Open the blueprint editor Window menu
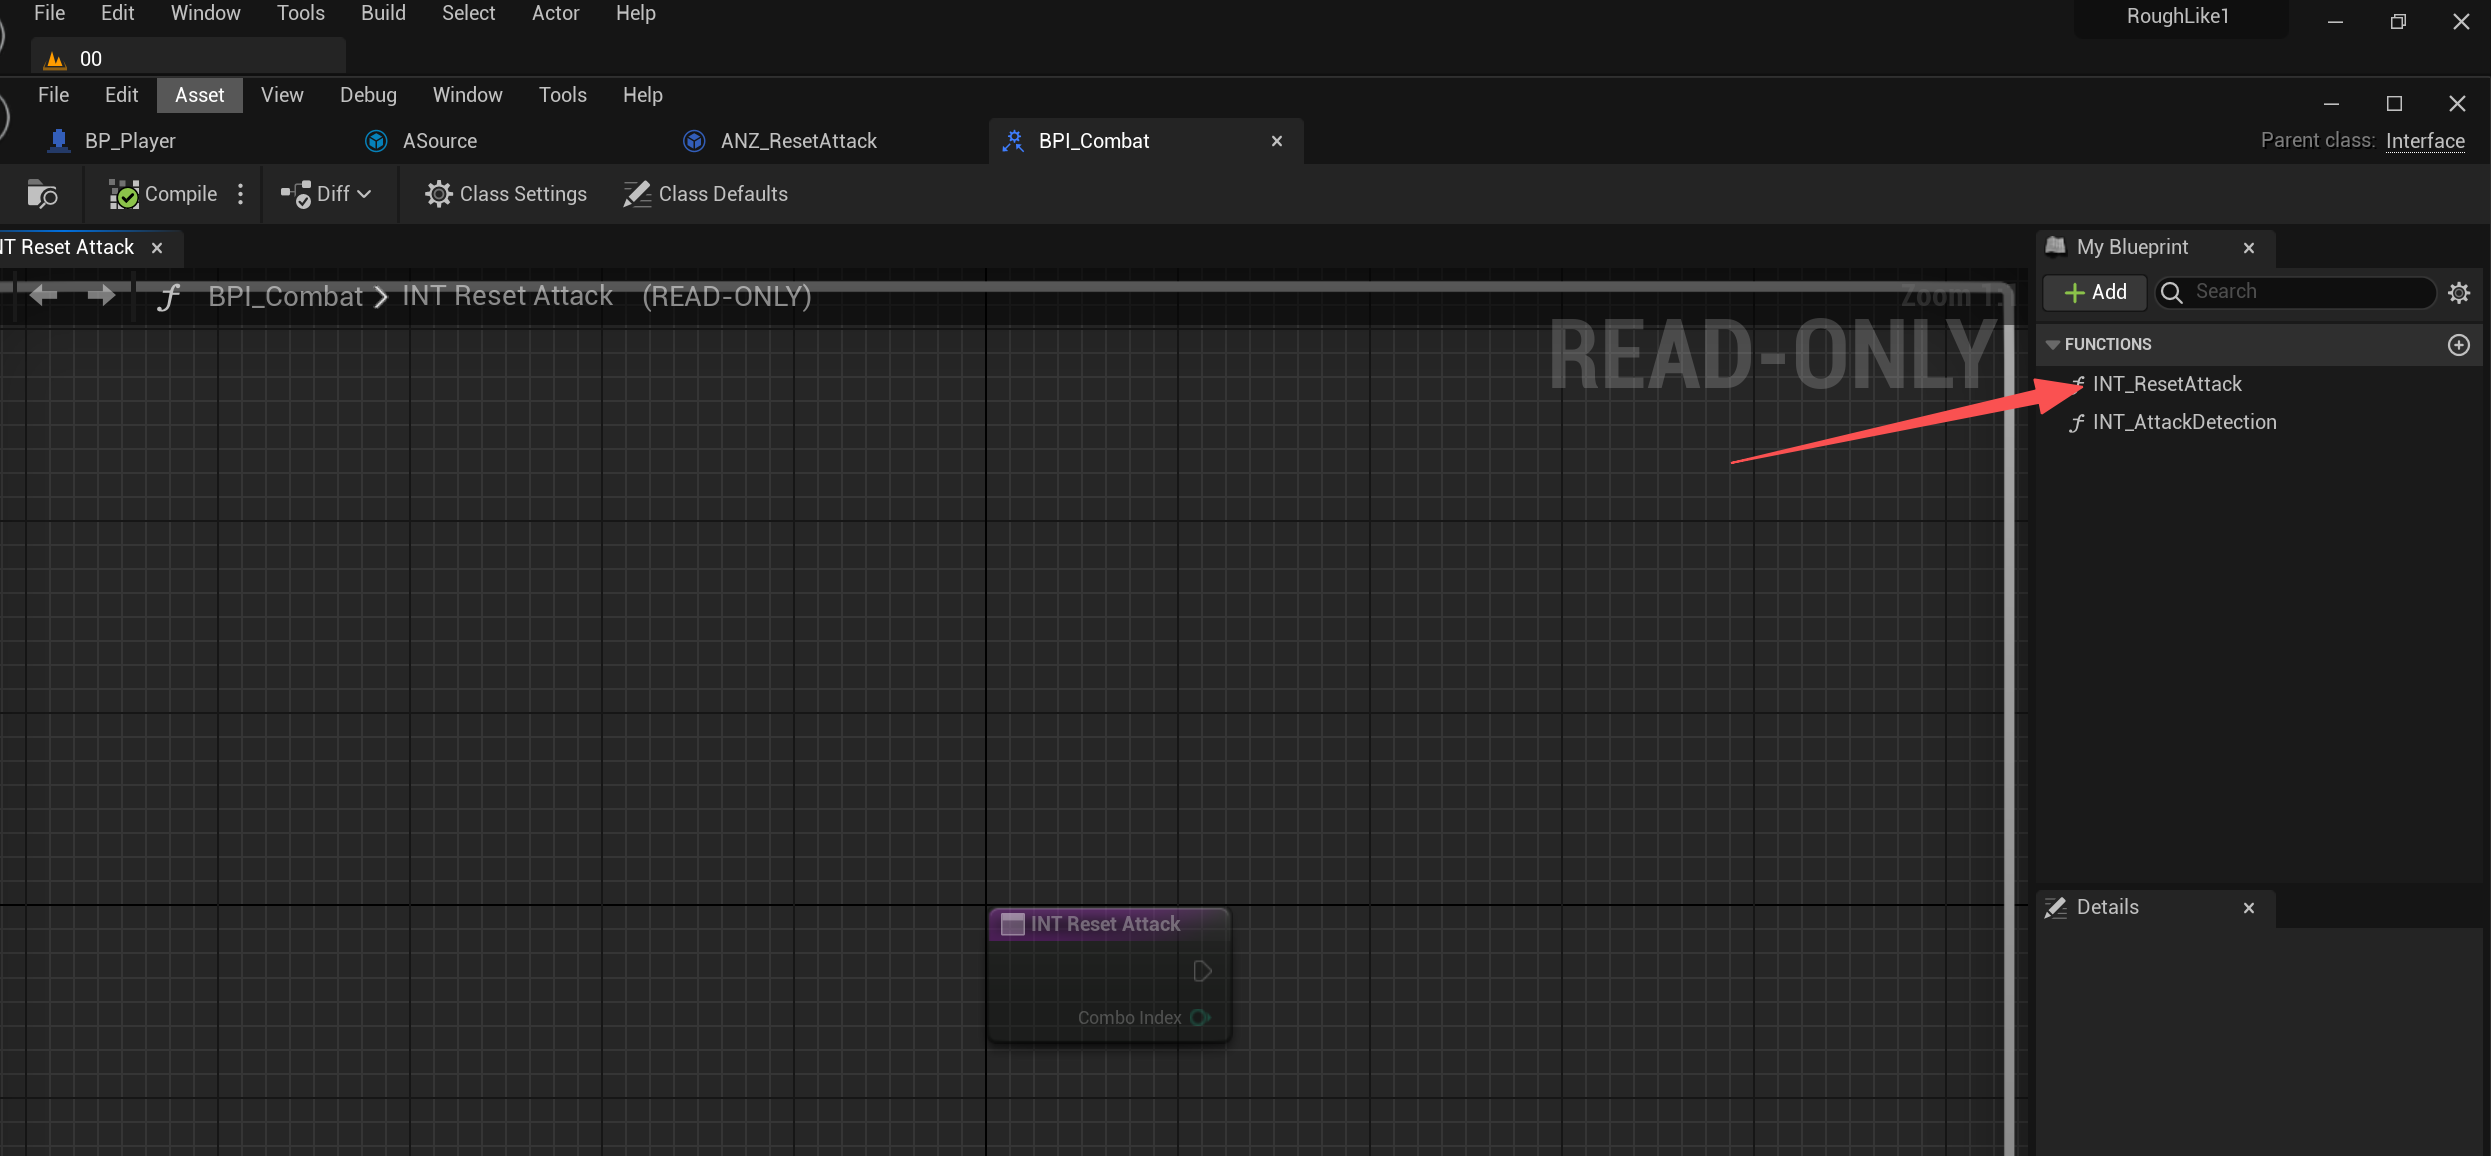 coord(467,95)
